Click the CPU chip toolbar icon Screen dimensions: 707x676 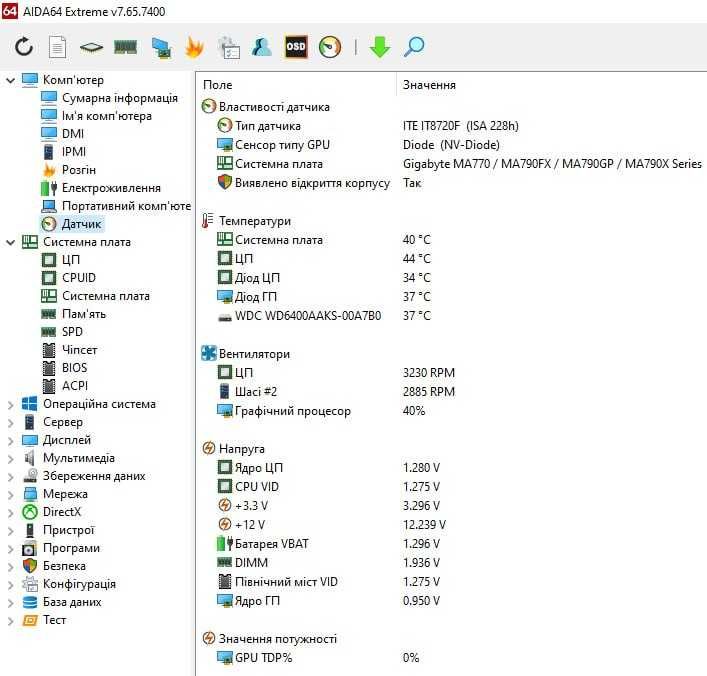pyautogui.click(x=91, y=47)
